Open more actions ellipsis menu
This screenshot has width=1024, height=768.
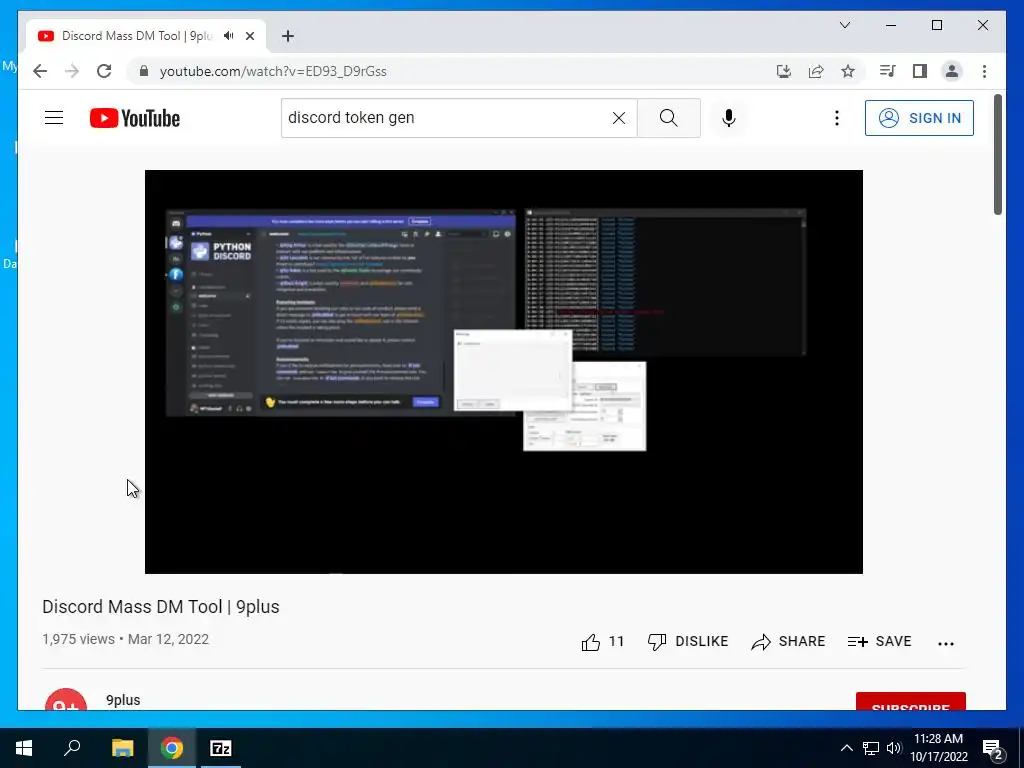pyautogui.click(x=946, y=643)
